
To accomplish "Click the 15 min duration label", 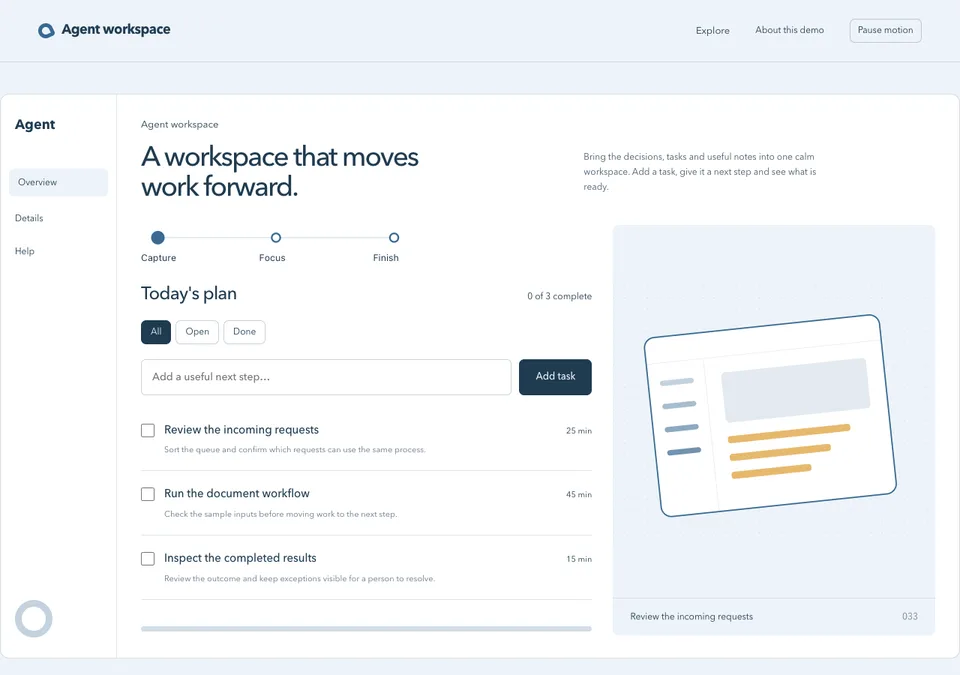I will tap(579, 559).
